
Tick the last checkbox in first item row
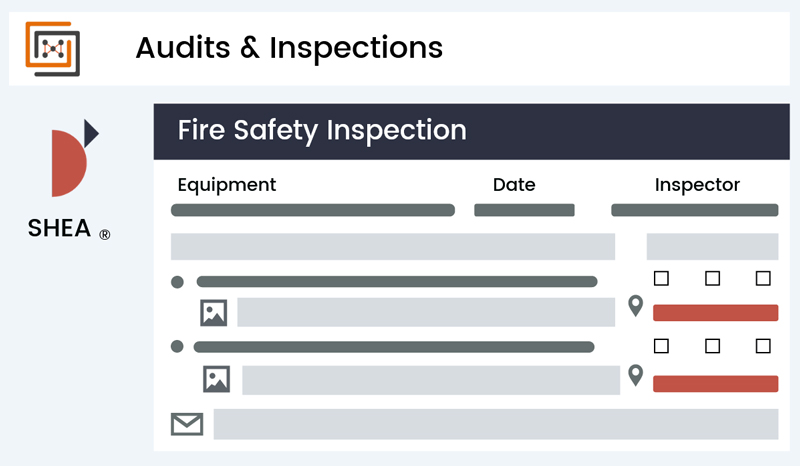(x=763, y=278)
